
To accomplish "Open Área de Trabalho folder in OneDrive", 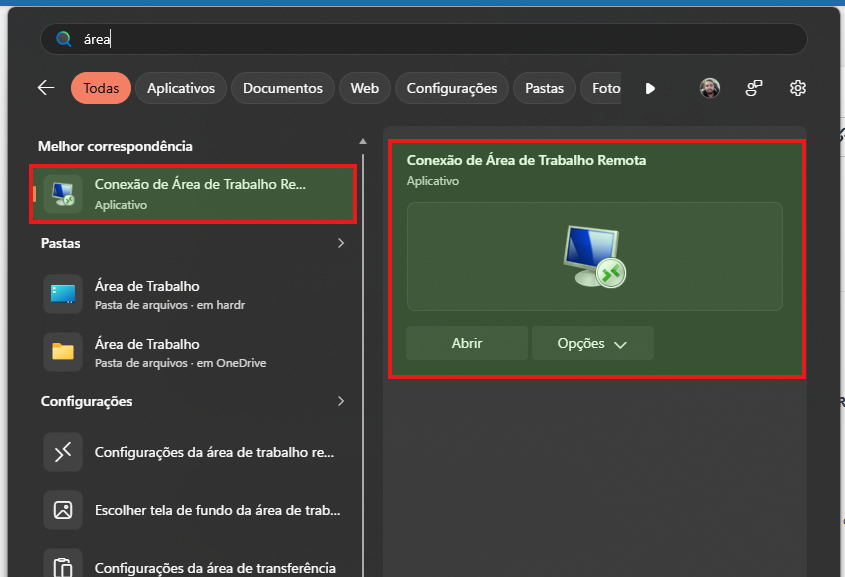I will tap(194, 352).
